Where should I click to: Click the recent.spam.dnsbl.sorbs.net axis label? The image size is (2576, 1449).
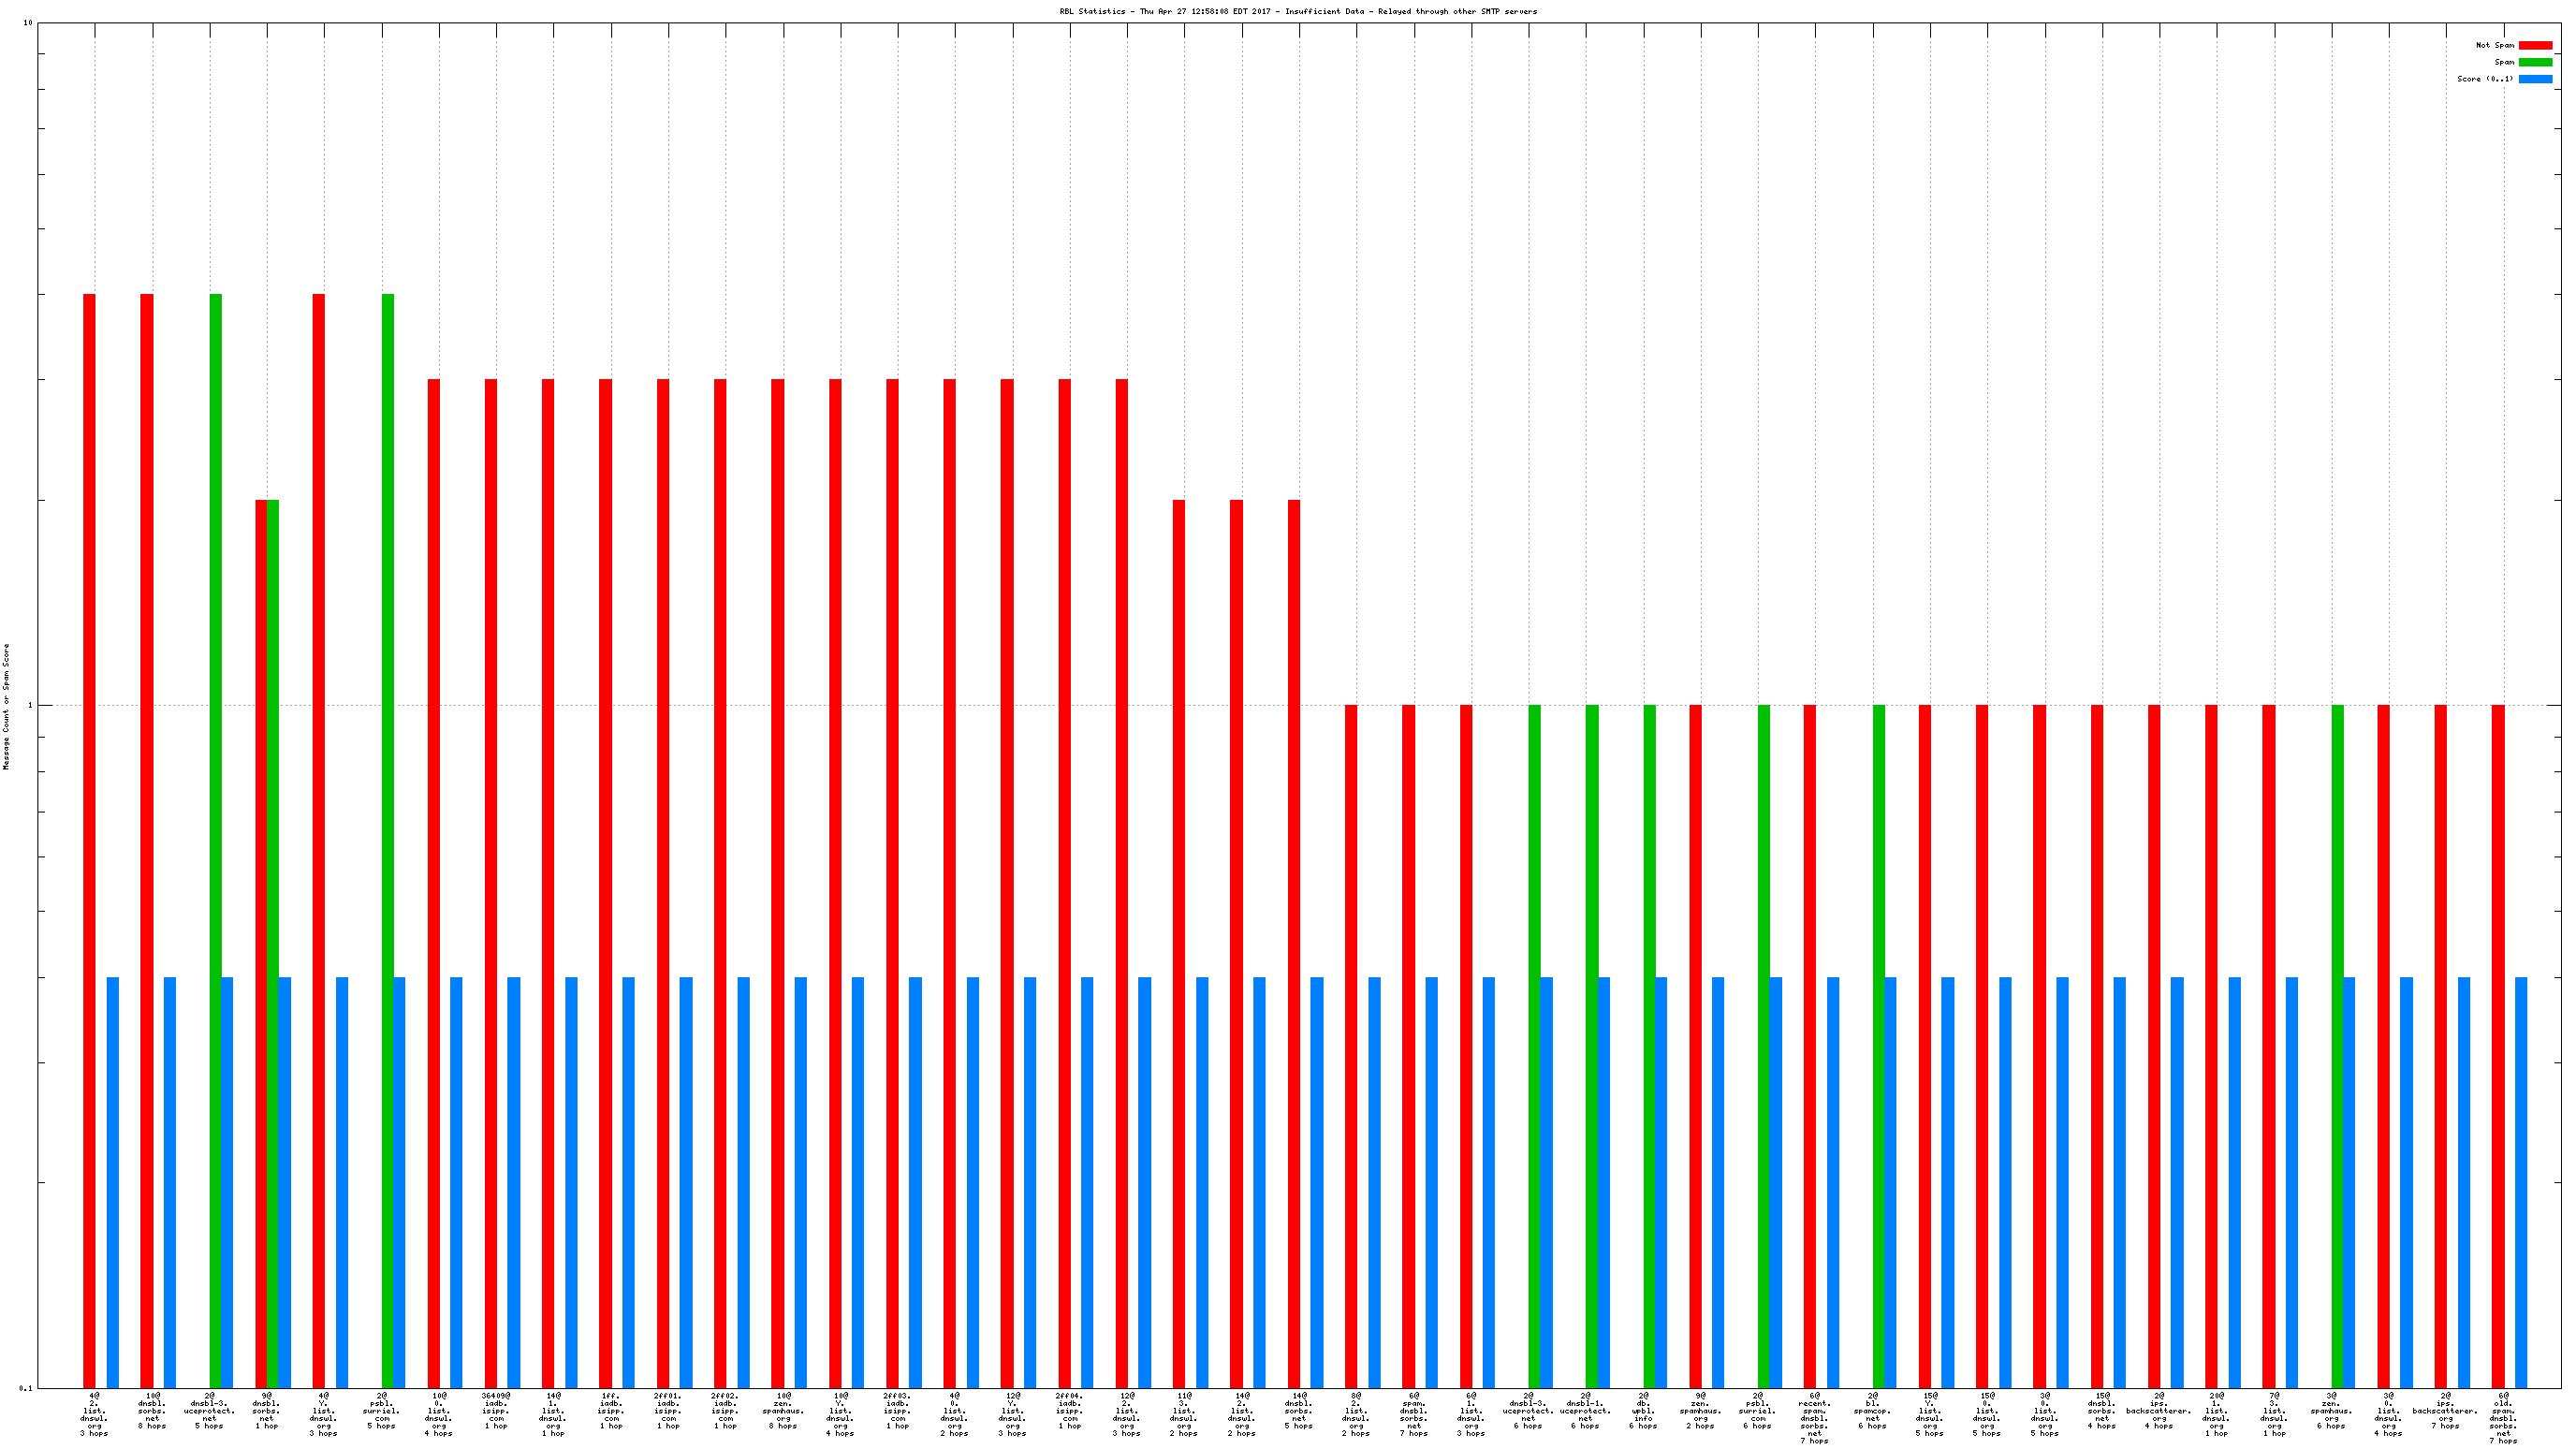pyautogui.click(x=1814, y=1417)
